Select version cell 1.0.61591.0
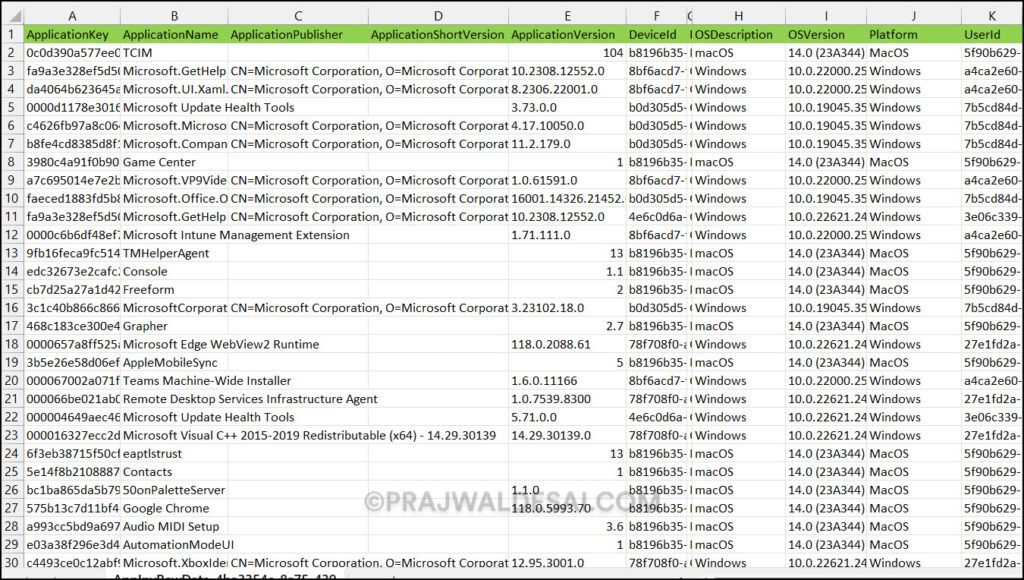This screenshot has width=1024, height=580. pyautogui.click(x=568, y=180)
